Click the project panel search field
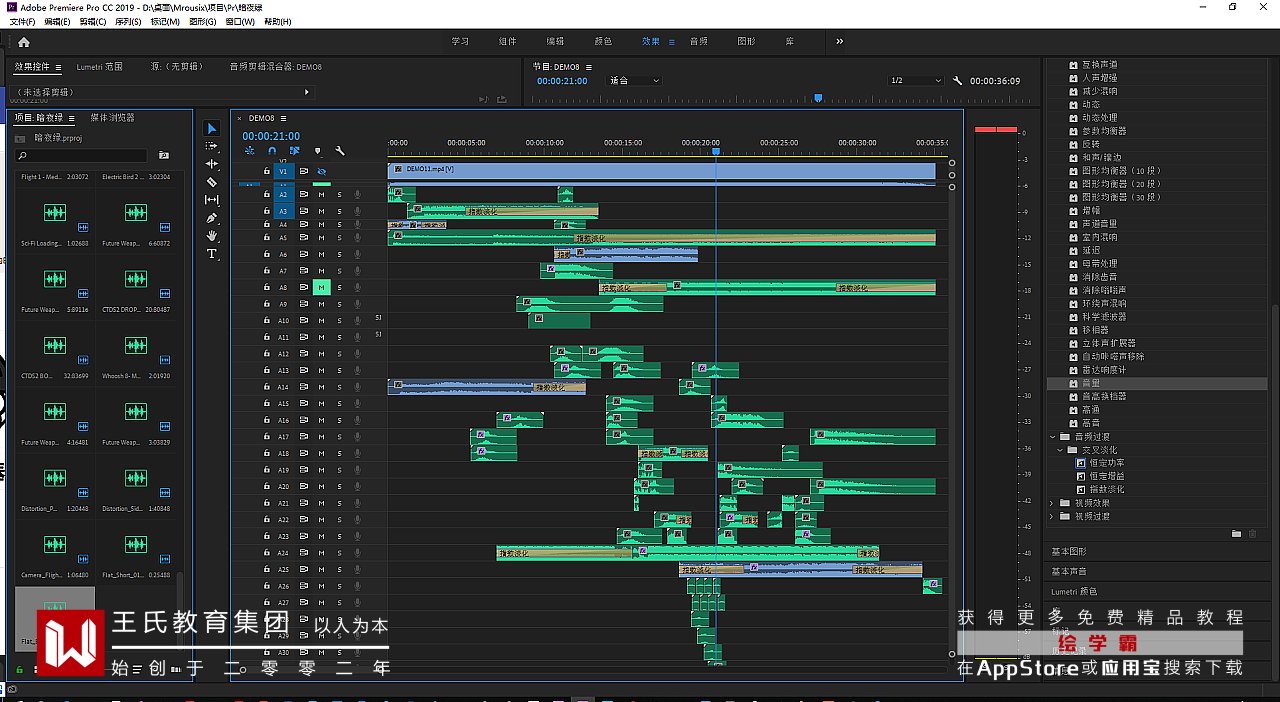 point(81,156)
